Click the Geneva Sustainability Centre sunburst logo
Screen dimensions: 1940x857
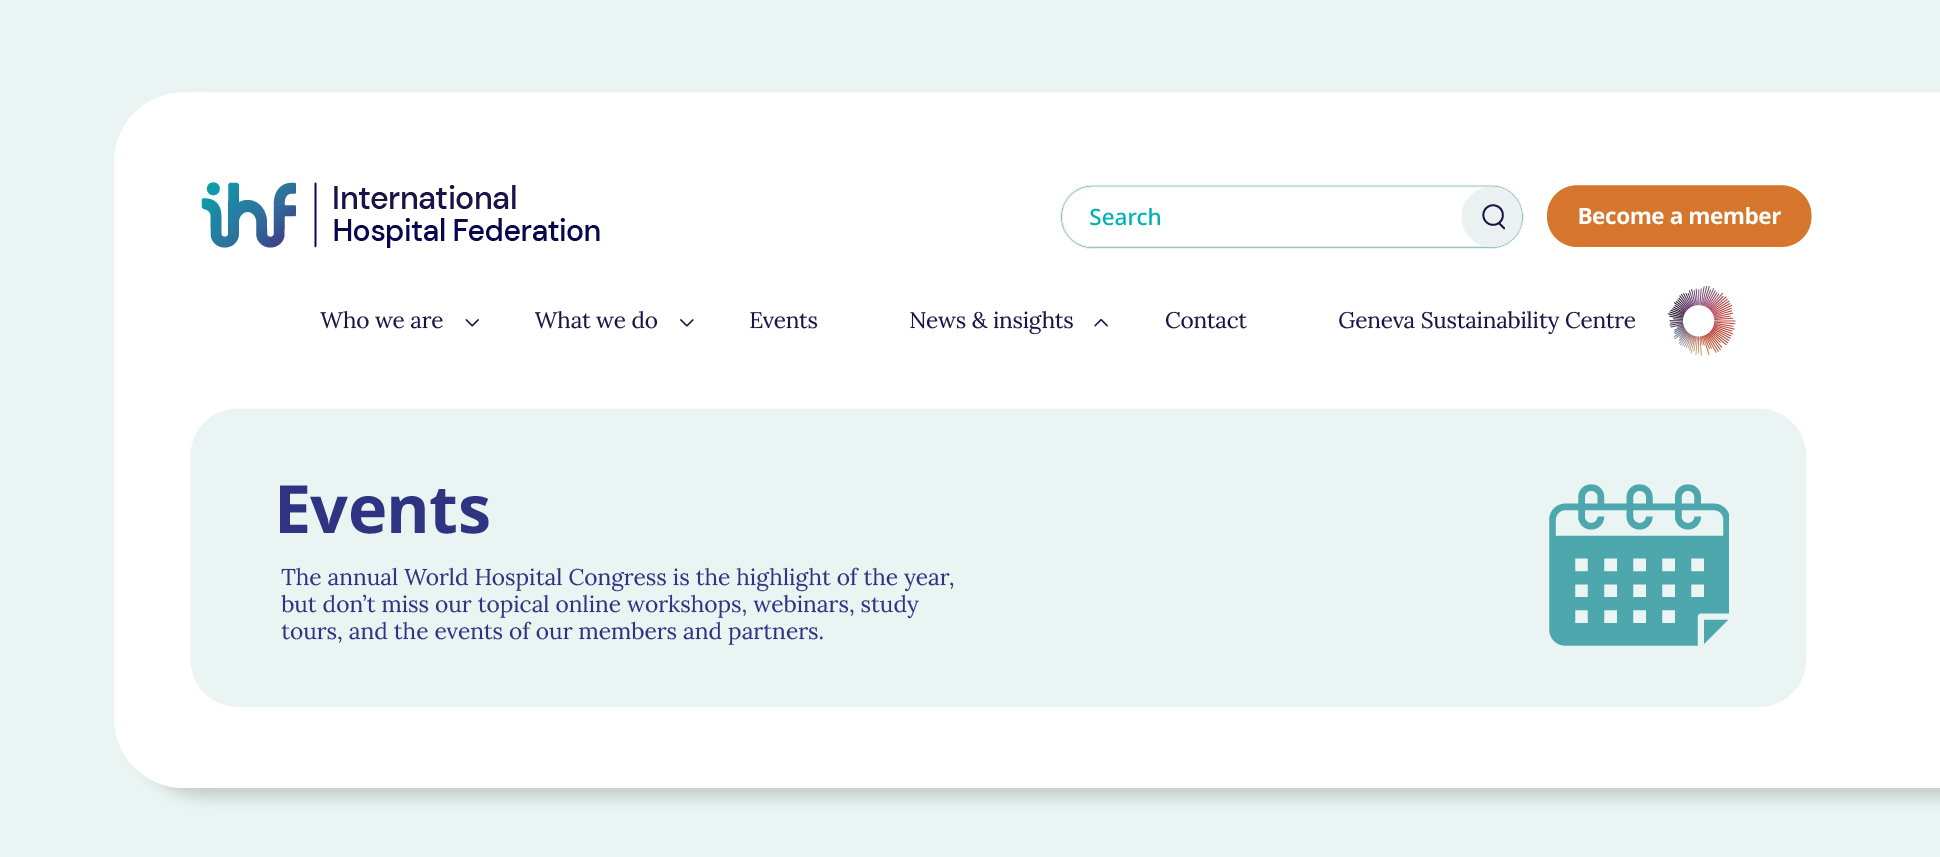[x=1701, y=321]
